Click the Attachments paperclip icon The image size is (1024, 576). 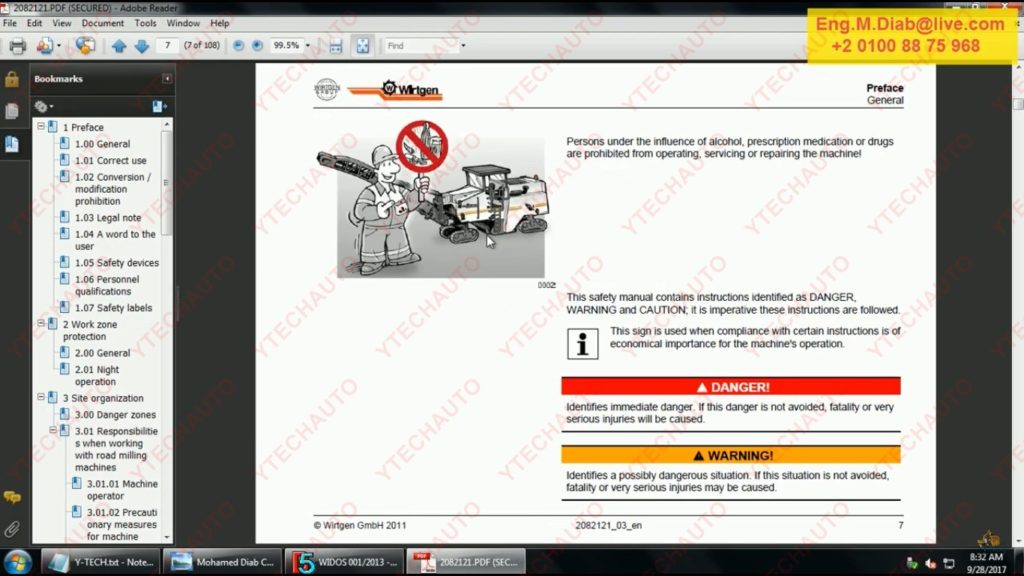12,529
